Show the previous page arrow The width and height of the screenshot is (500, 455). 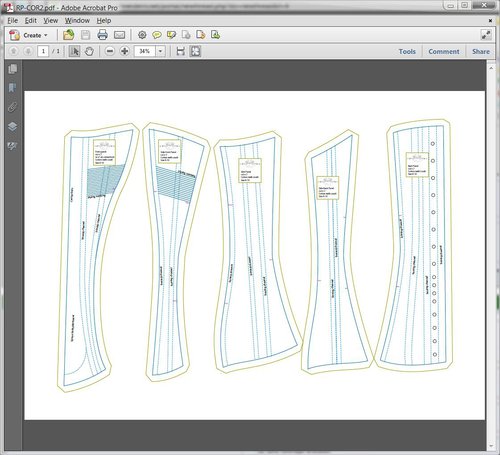[14, 51]
